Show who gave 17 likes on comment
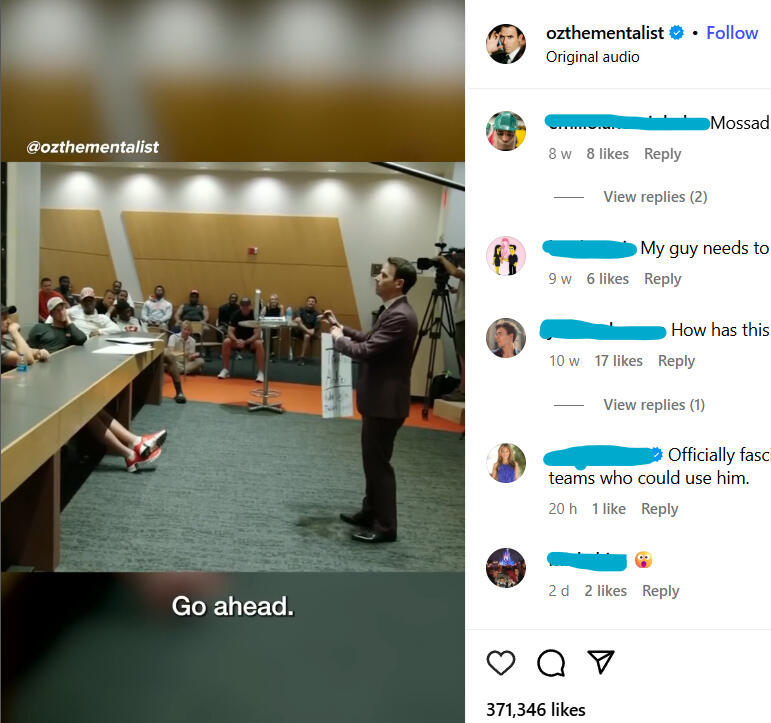This screenshot has width=771, height=723. coord(618,361)
